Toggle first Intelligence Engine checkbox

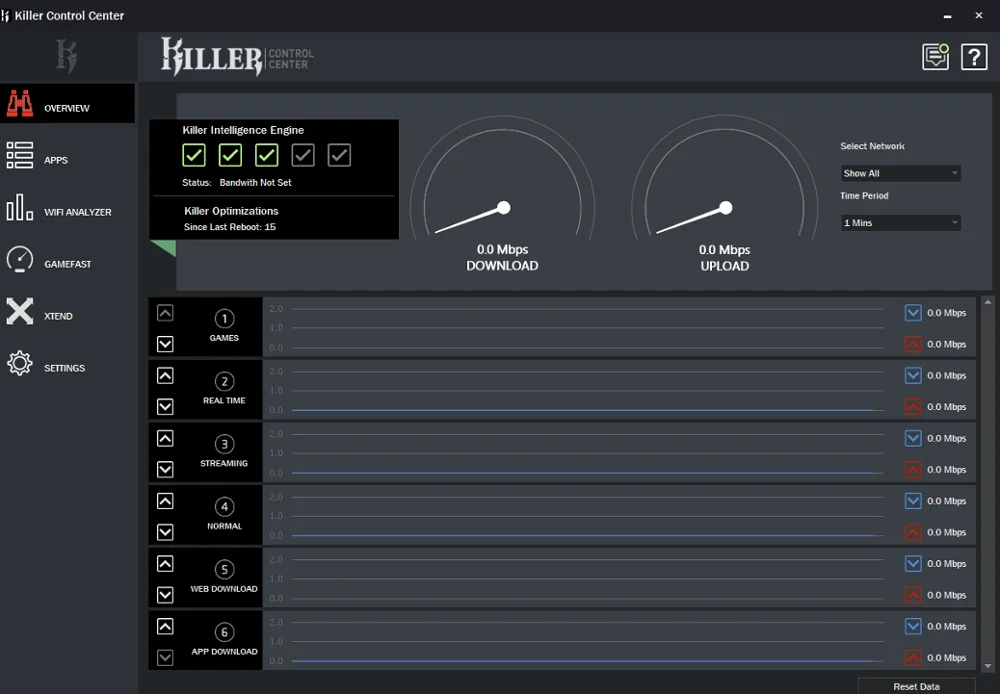[x=194, y=155]
